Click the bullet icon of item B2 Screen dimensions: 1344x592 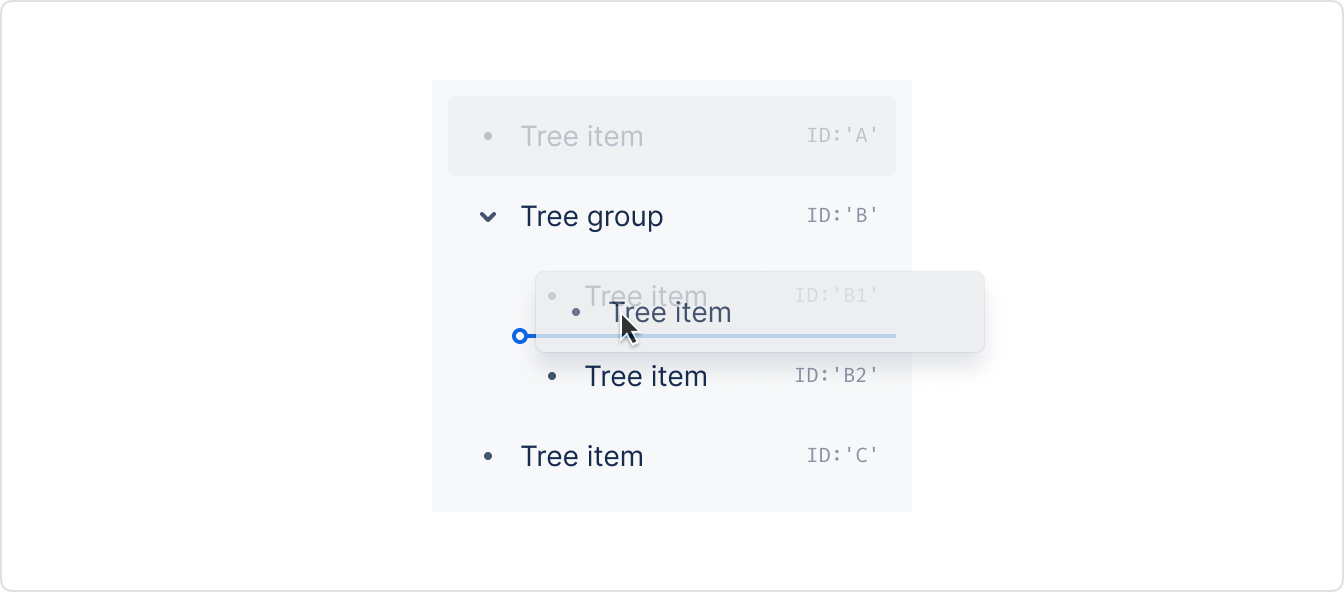coord(552,376)
